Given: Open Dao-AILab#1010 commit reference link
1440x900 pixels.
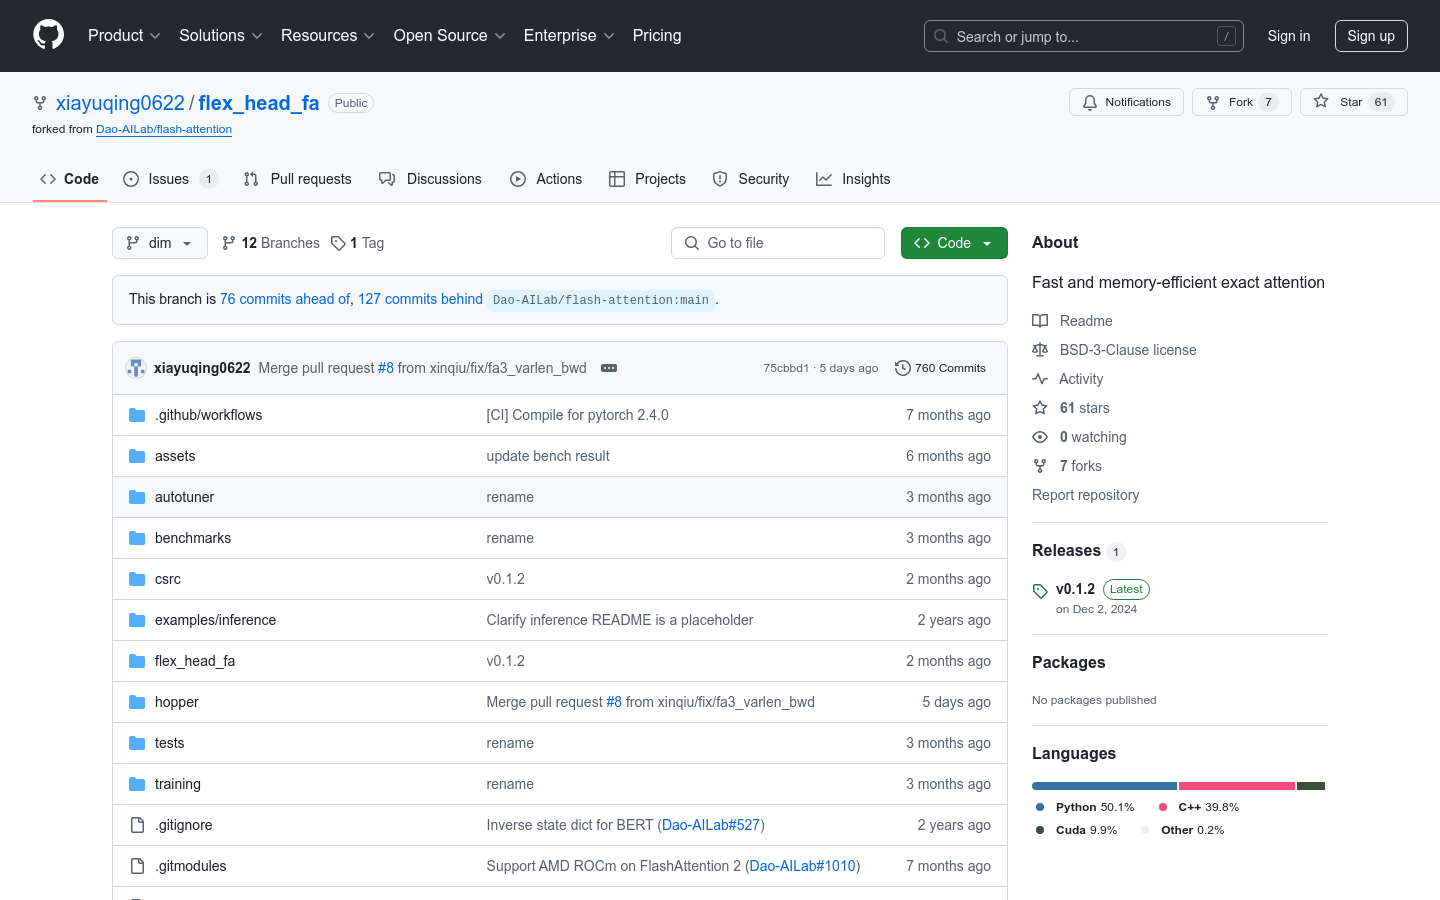Looking at the screenshot, I should [803, 866].
